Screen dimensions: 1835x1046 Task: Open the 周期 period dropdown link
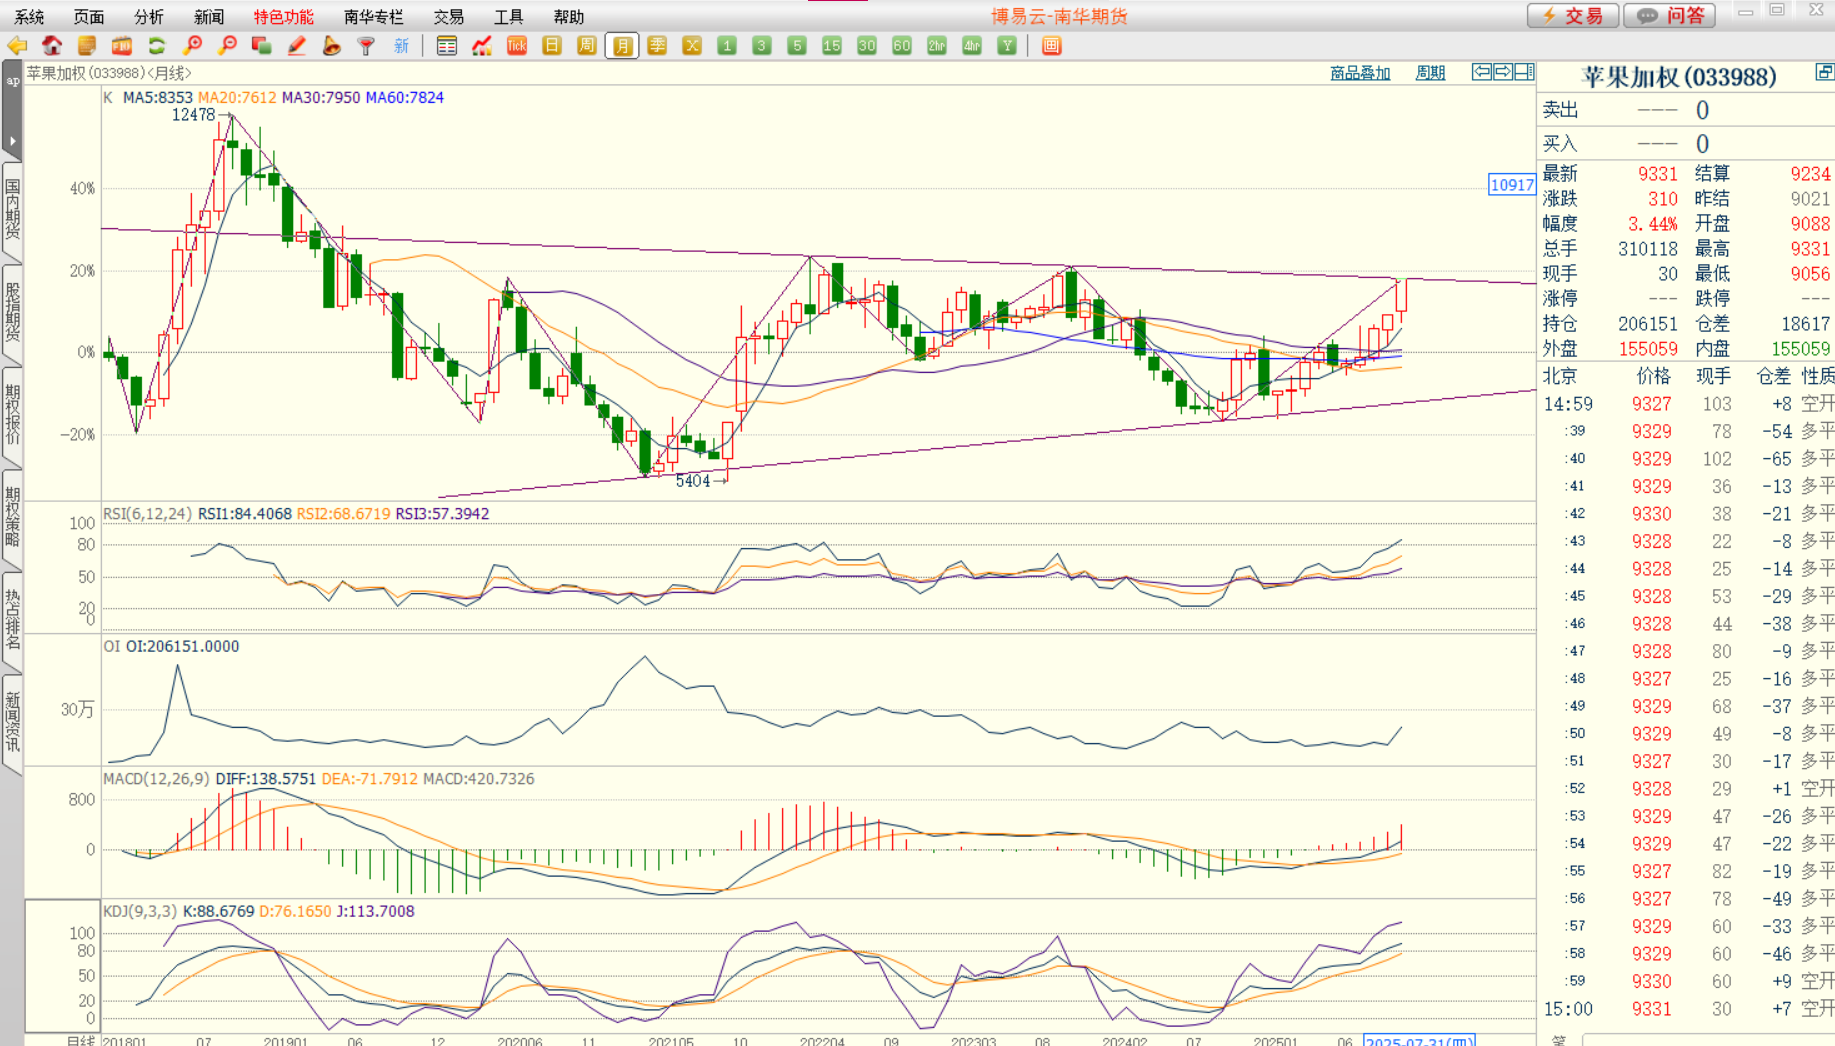tap(1430, 73)
